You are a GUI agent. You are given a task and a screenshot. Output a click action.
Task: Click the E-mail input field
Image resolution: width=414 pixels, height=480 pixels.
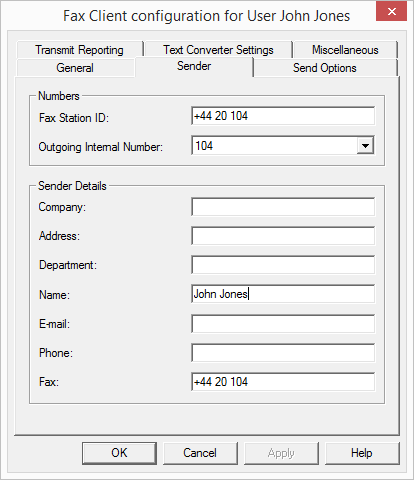pyautogui.click(x=283, y=324)
